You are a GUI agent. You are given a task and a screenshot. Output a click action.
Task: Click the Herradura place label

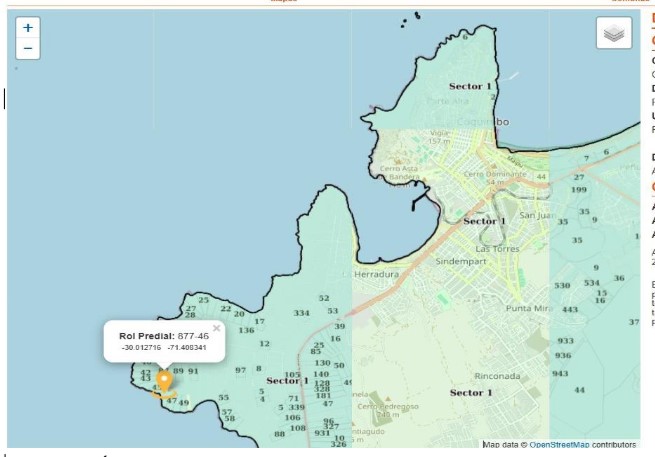pos(371,273)
